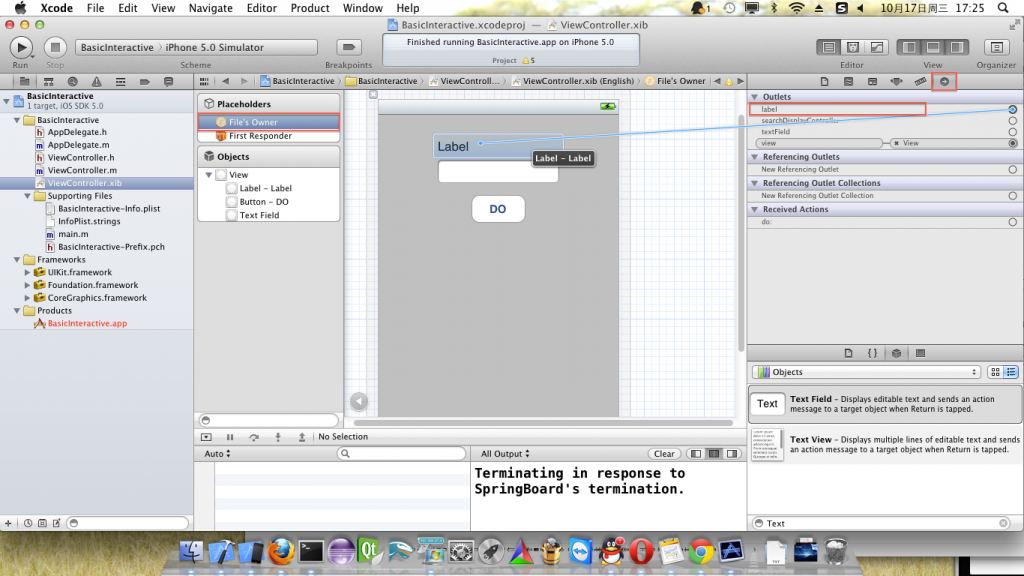The height and width of the screenshot is (576, 1024).
Task: Collapse the Received Actions section
Action: pyautogui.click(x=755, y=209)
